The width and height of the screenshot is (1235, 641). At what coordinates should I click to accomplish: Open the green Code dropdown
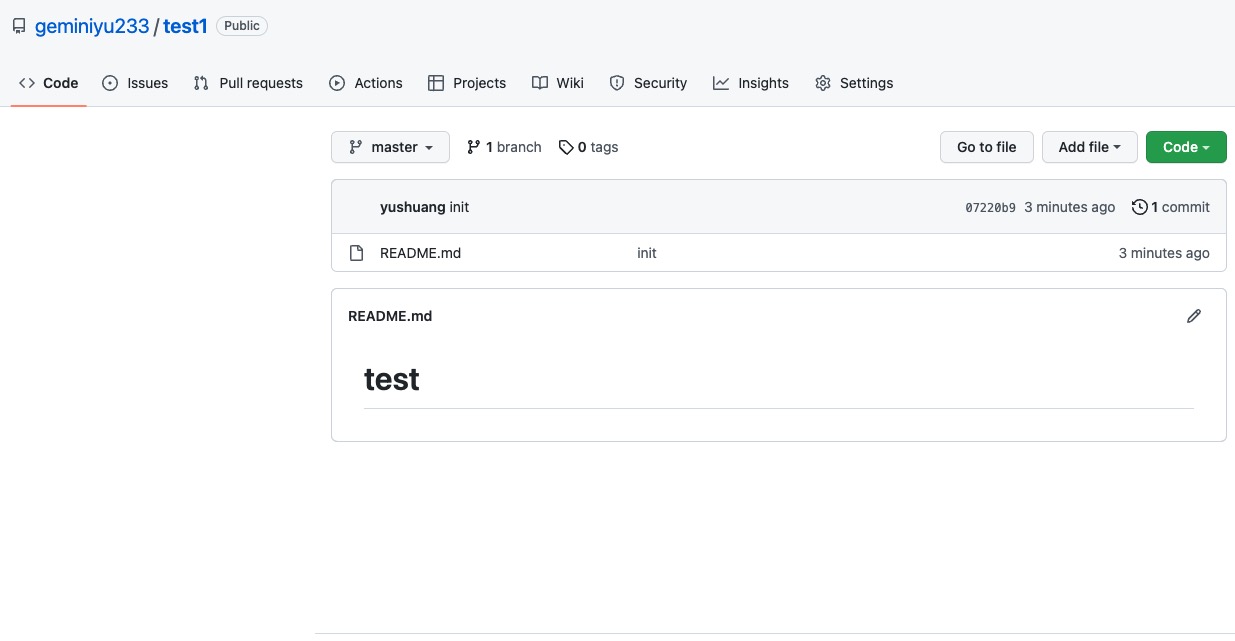[x=1186, y=147]
